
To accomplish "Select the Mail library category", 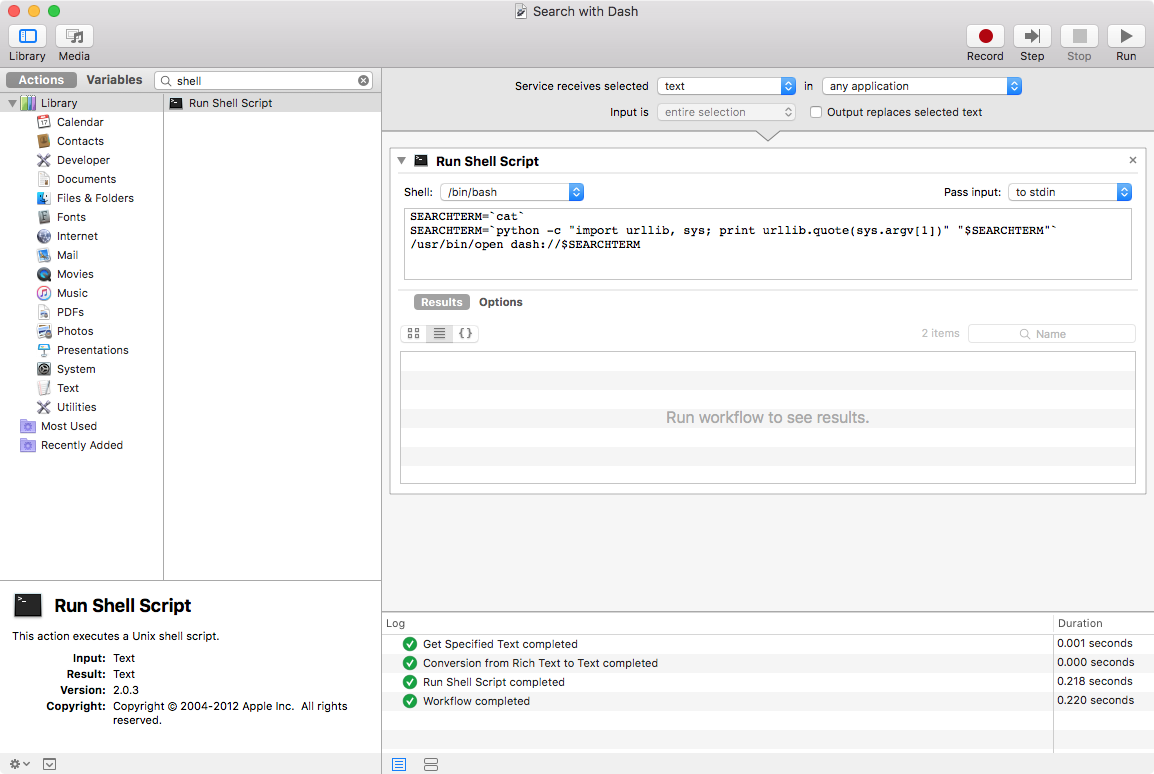I will 67,255.
